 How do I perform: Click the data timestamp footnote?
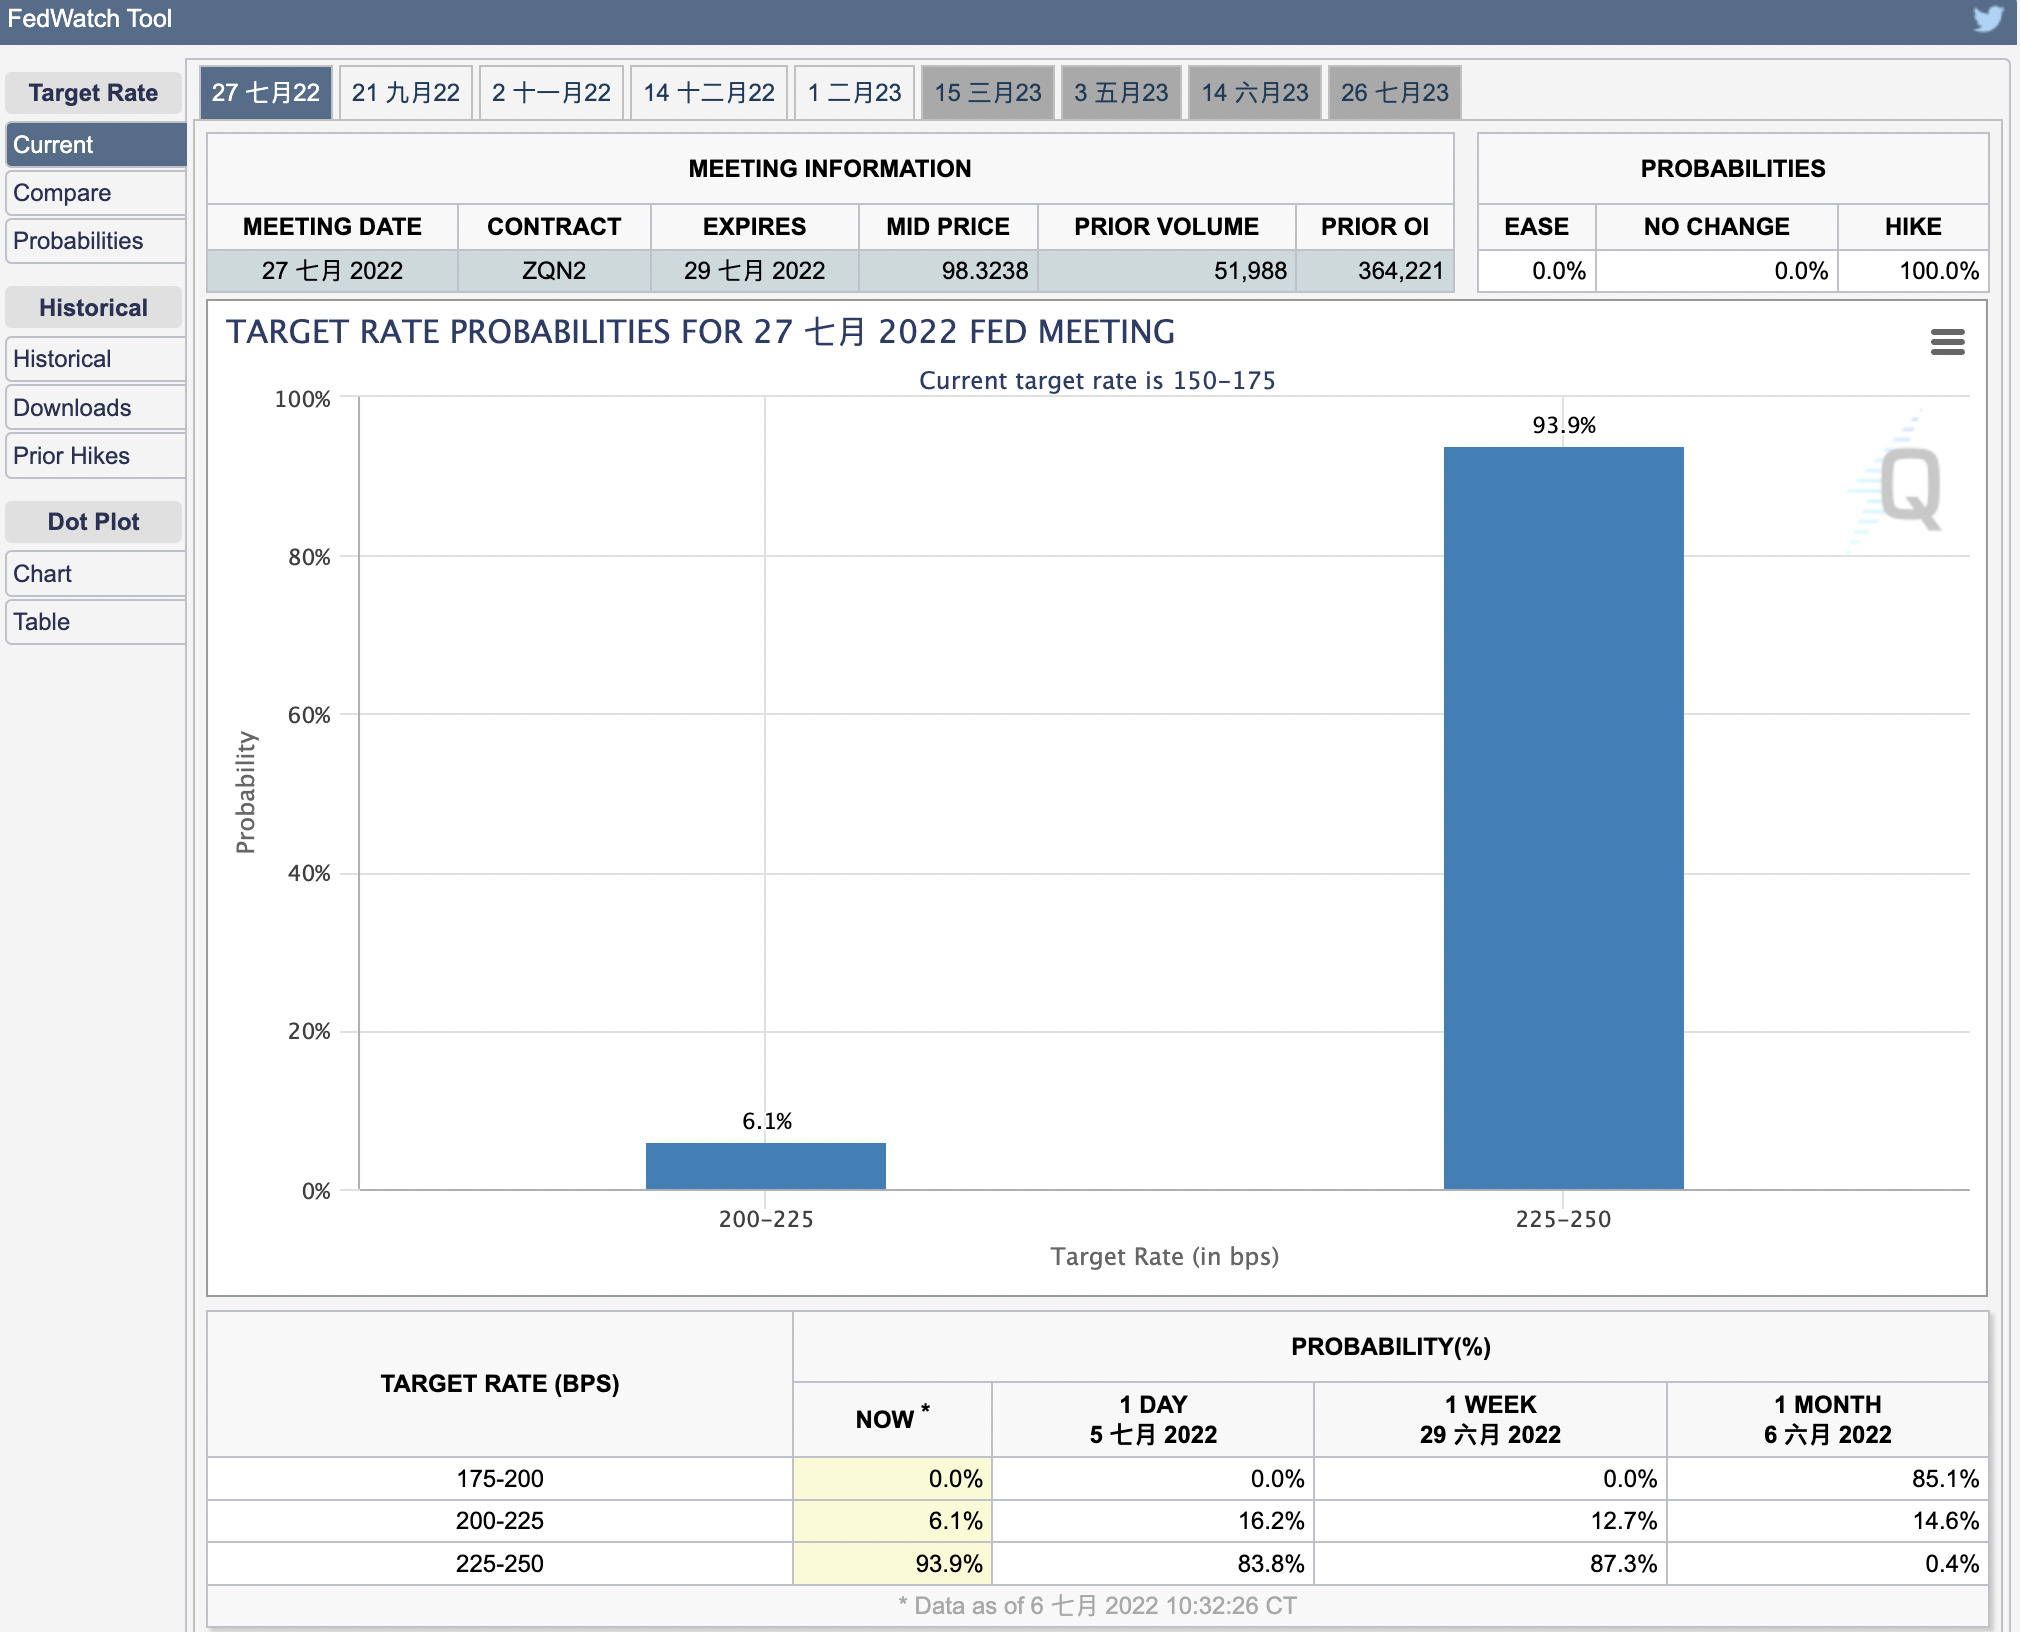click(x=1097, y=1606)
